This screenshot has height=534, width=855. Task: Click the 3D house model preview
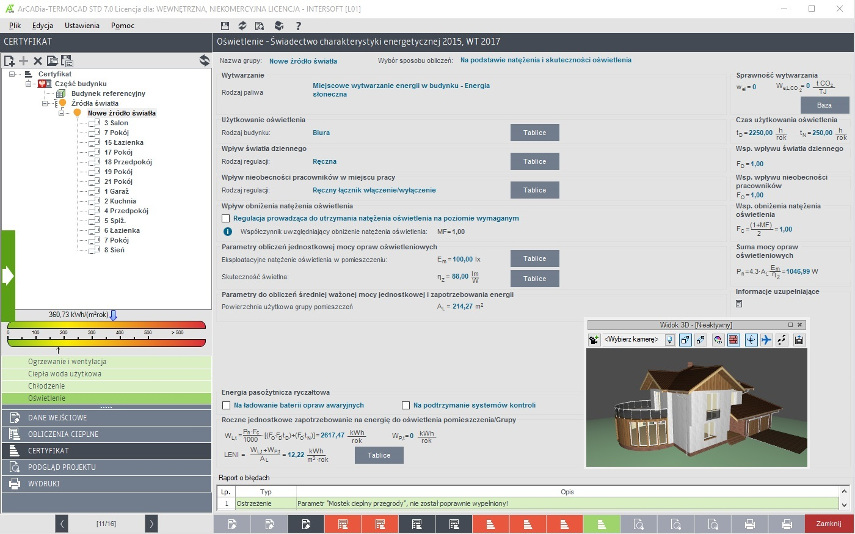696,407
